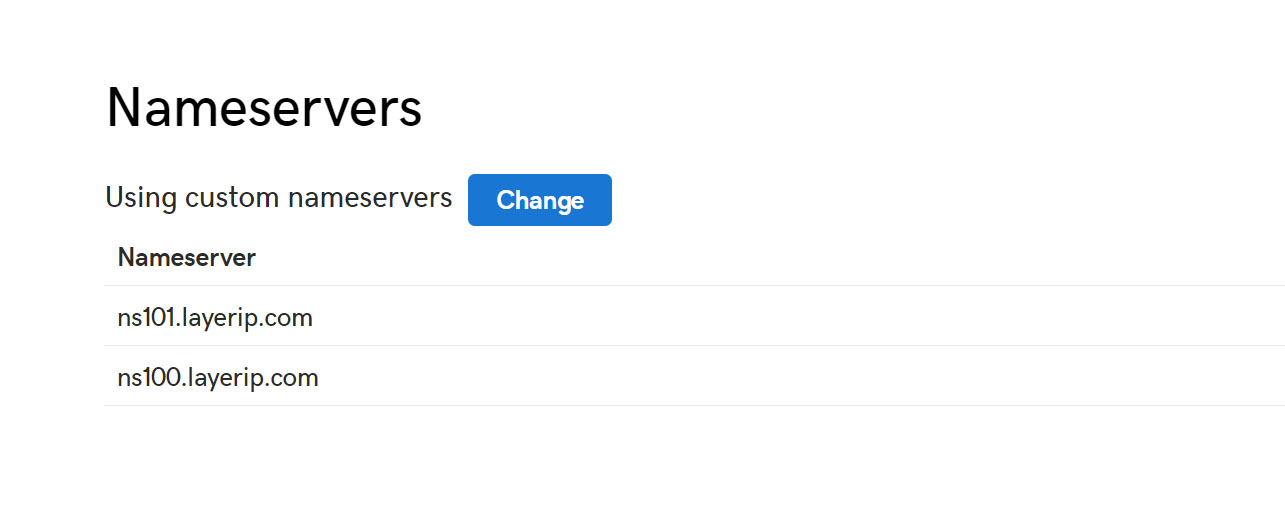The width and height of the screenshot is (1285, 508).
Task: Click the large Nameservers title text
Action: coord(264,108)
